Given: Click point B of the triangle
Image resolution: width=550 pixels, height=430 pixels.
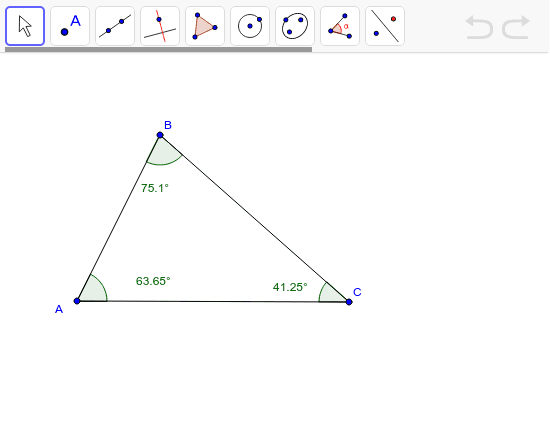Looking at the screenshot, I should (x=160, y=135).
